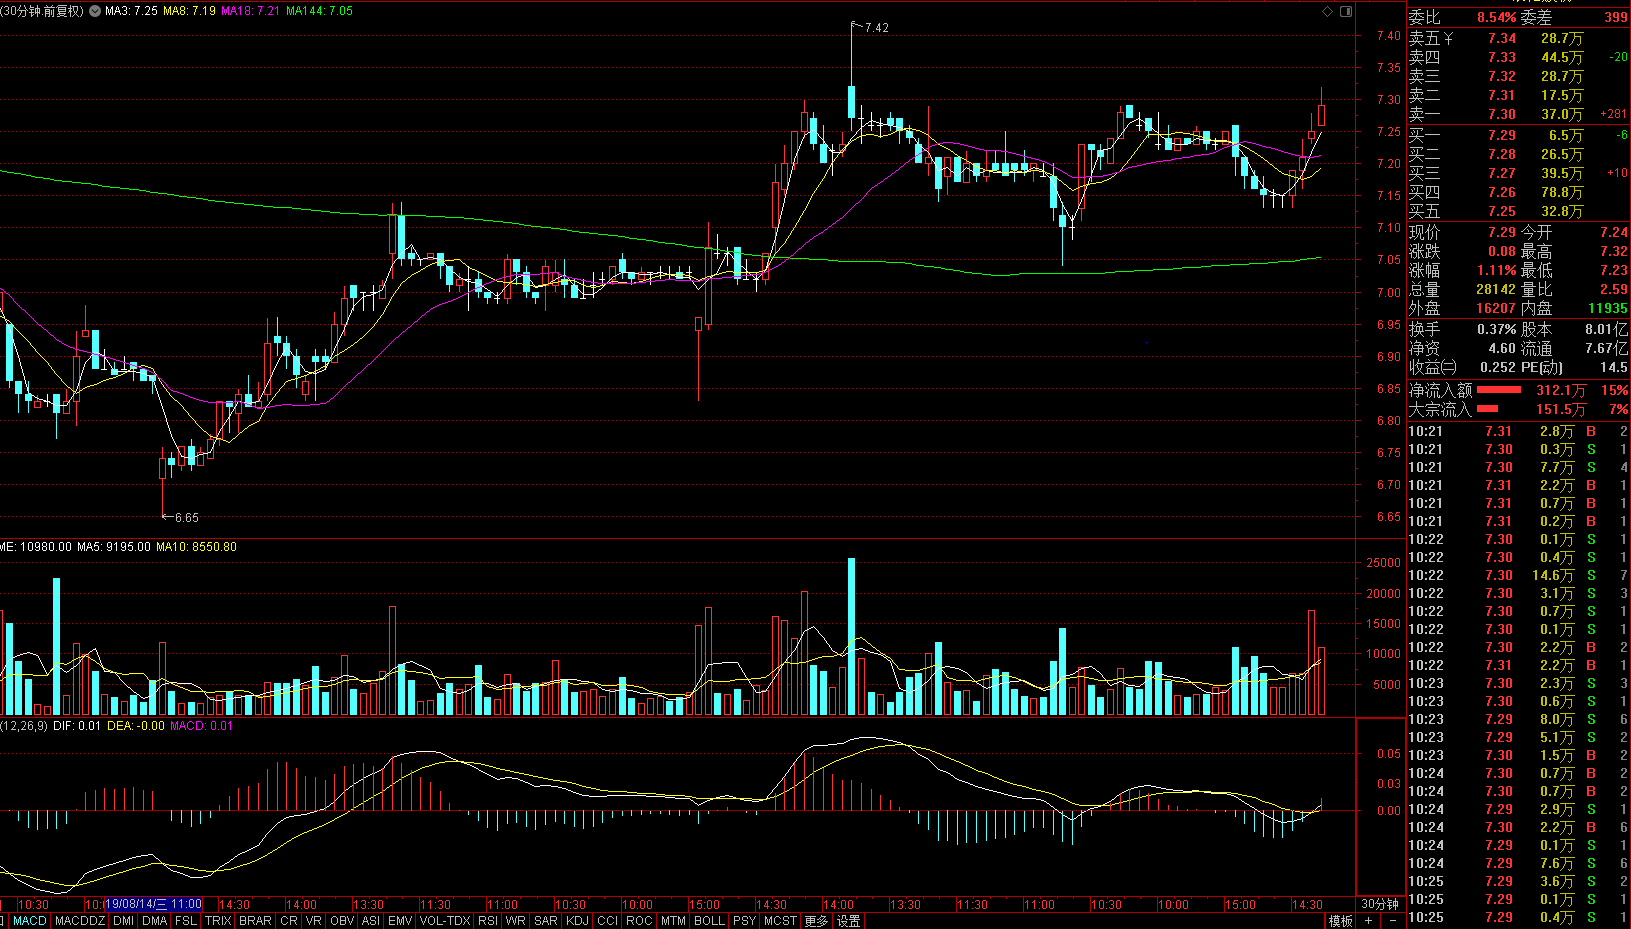This screenshot has height=929, width=1631.
Task: Click the small box icon left of MACD tab
Action: [x=3, y=920]
